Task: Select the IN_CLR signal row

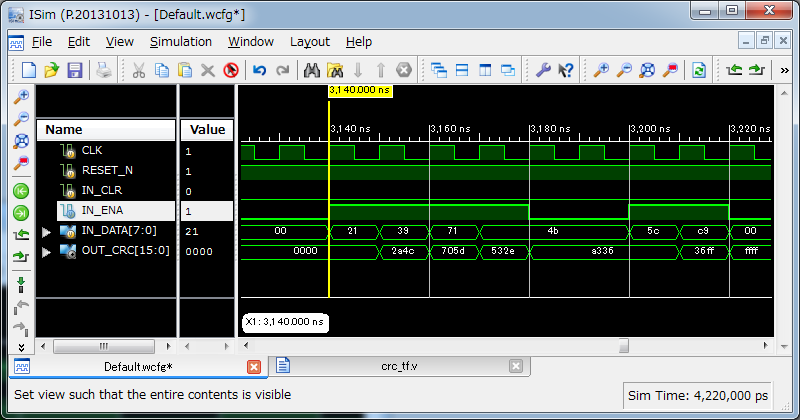Action: (115, 190)
